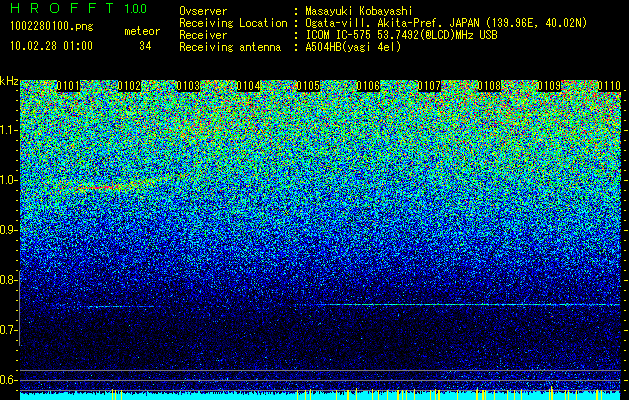The image size is (629, 400).
Task: Select the observer name Masayuki Kobayashi
Action: click(x=359, y=11)
